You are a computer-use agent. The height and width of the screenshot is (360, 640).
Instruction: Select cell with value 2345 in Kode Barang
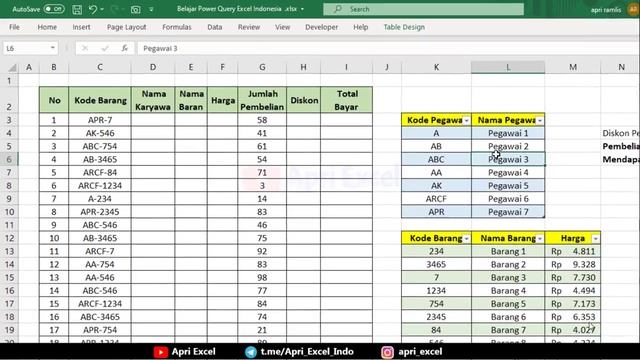(x=436, y=317)
